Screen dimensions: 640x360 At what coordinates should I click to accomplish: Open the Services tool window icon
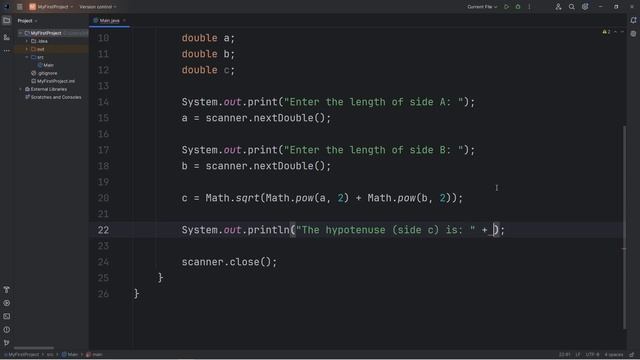pyautogui.click(x=7, y=303)
